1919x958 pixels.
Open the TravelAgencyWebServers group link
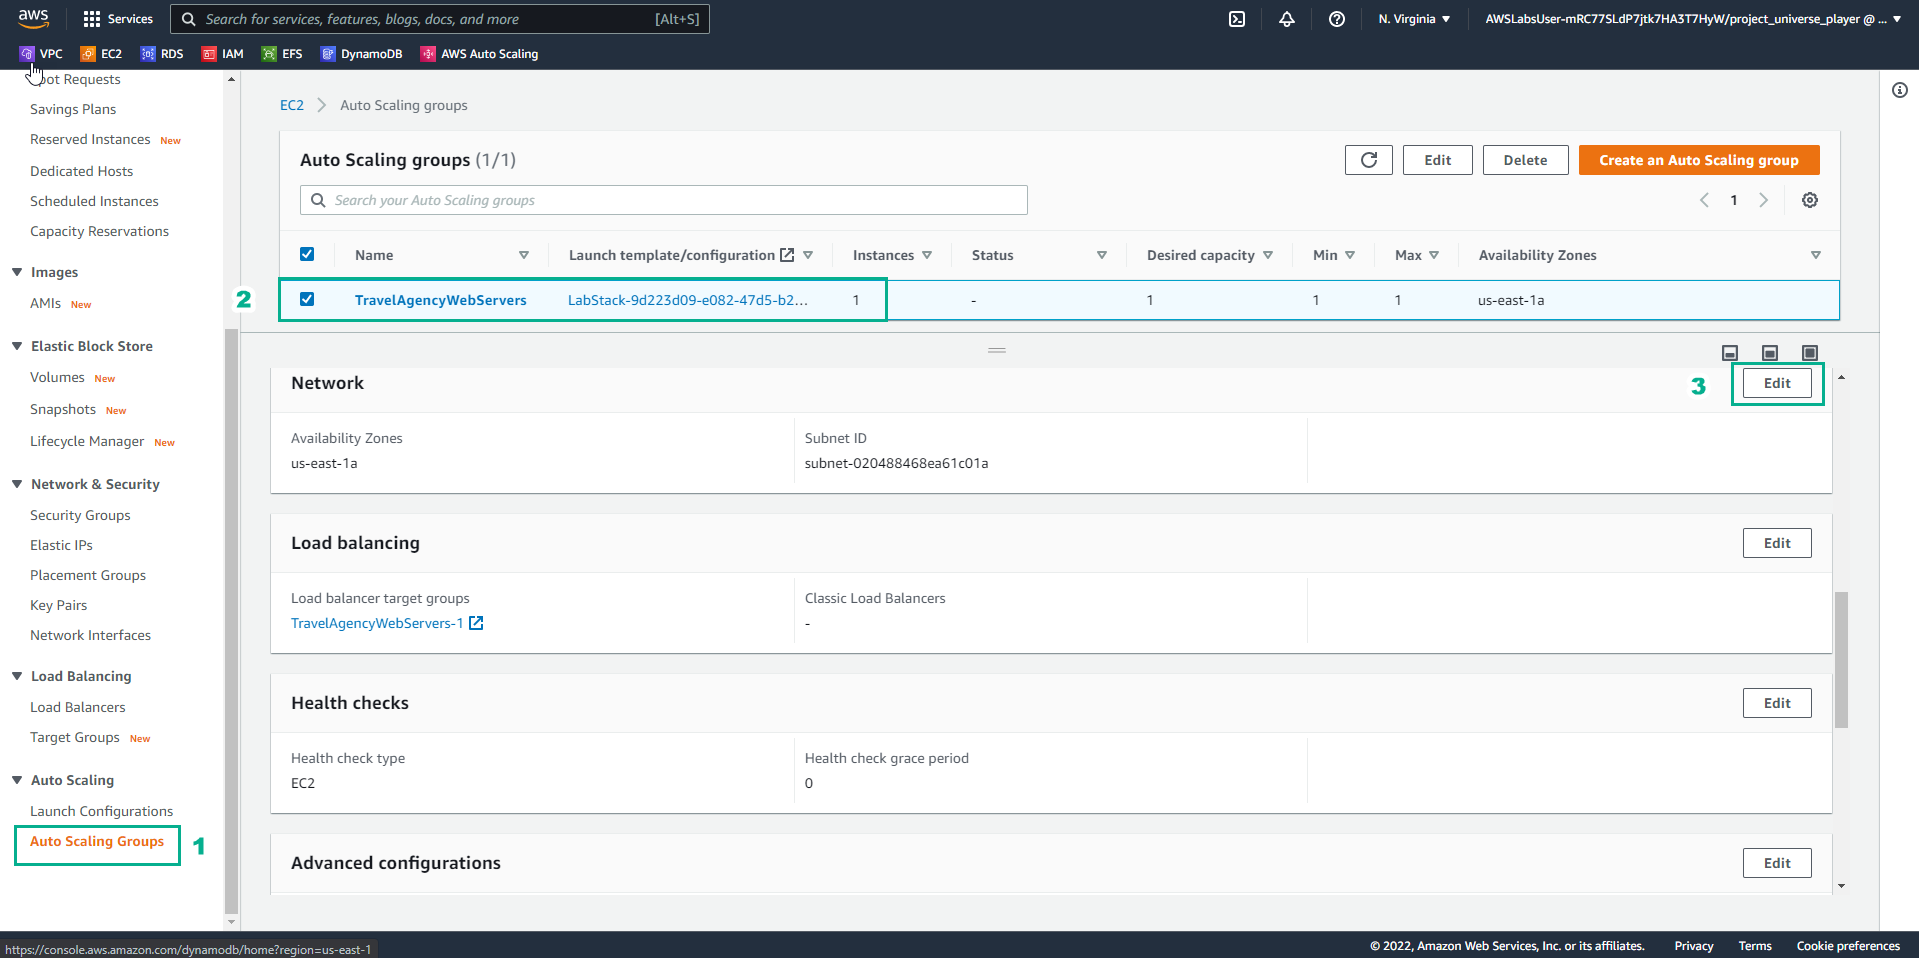[440, 300]
